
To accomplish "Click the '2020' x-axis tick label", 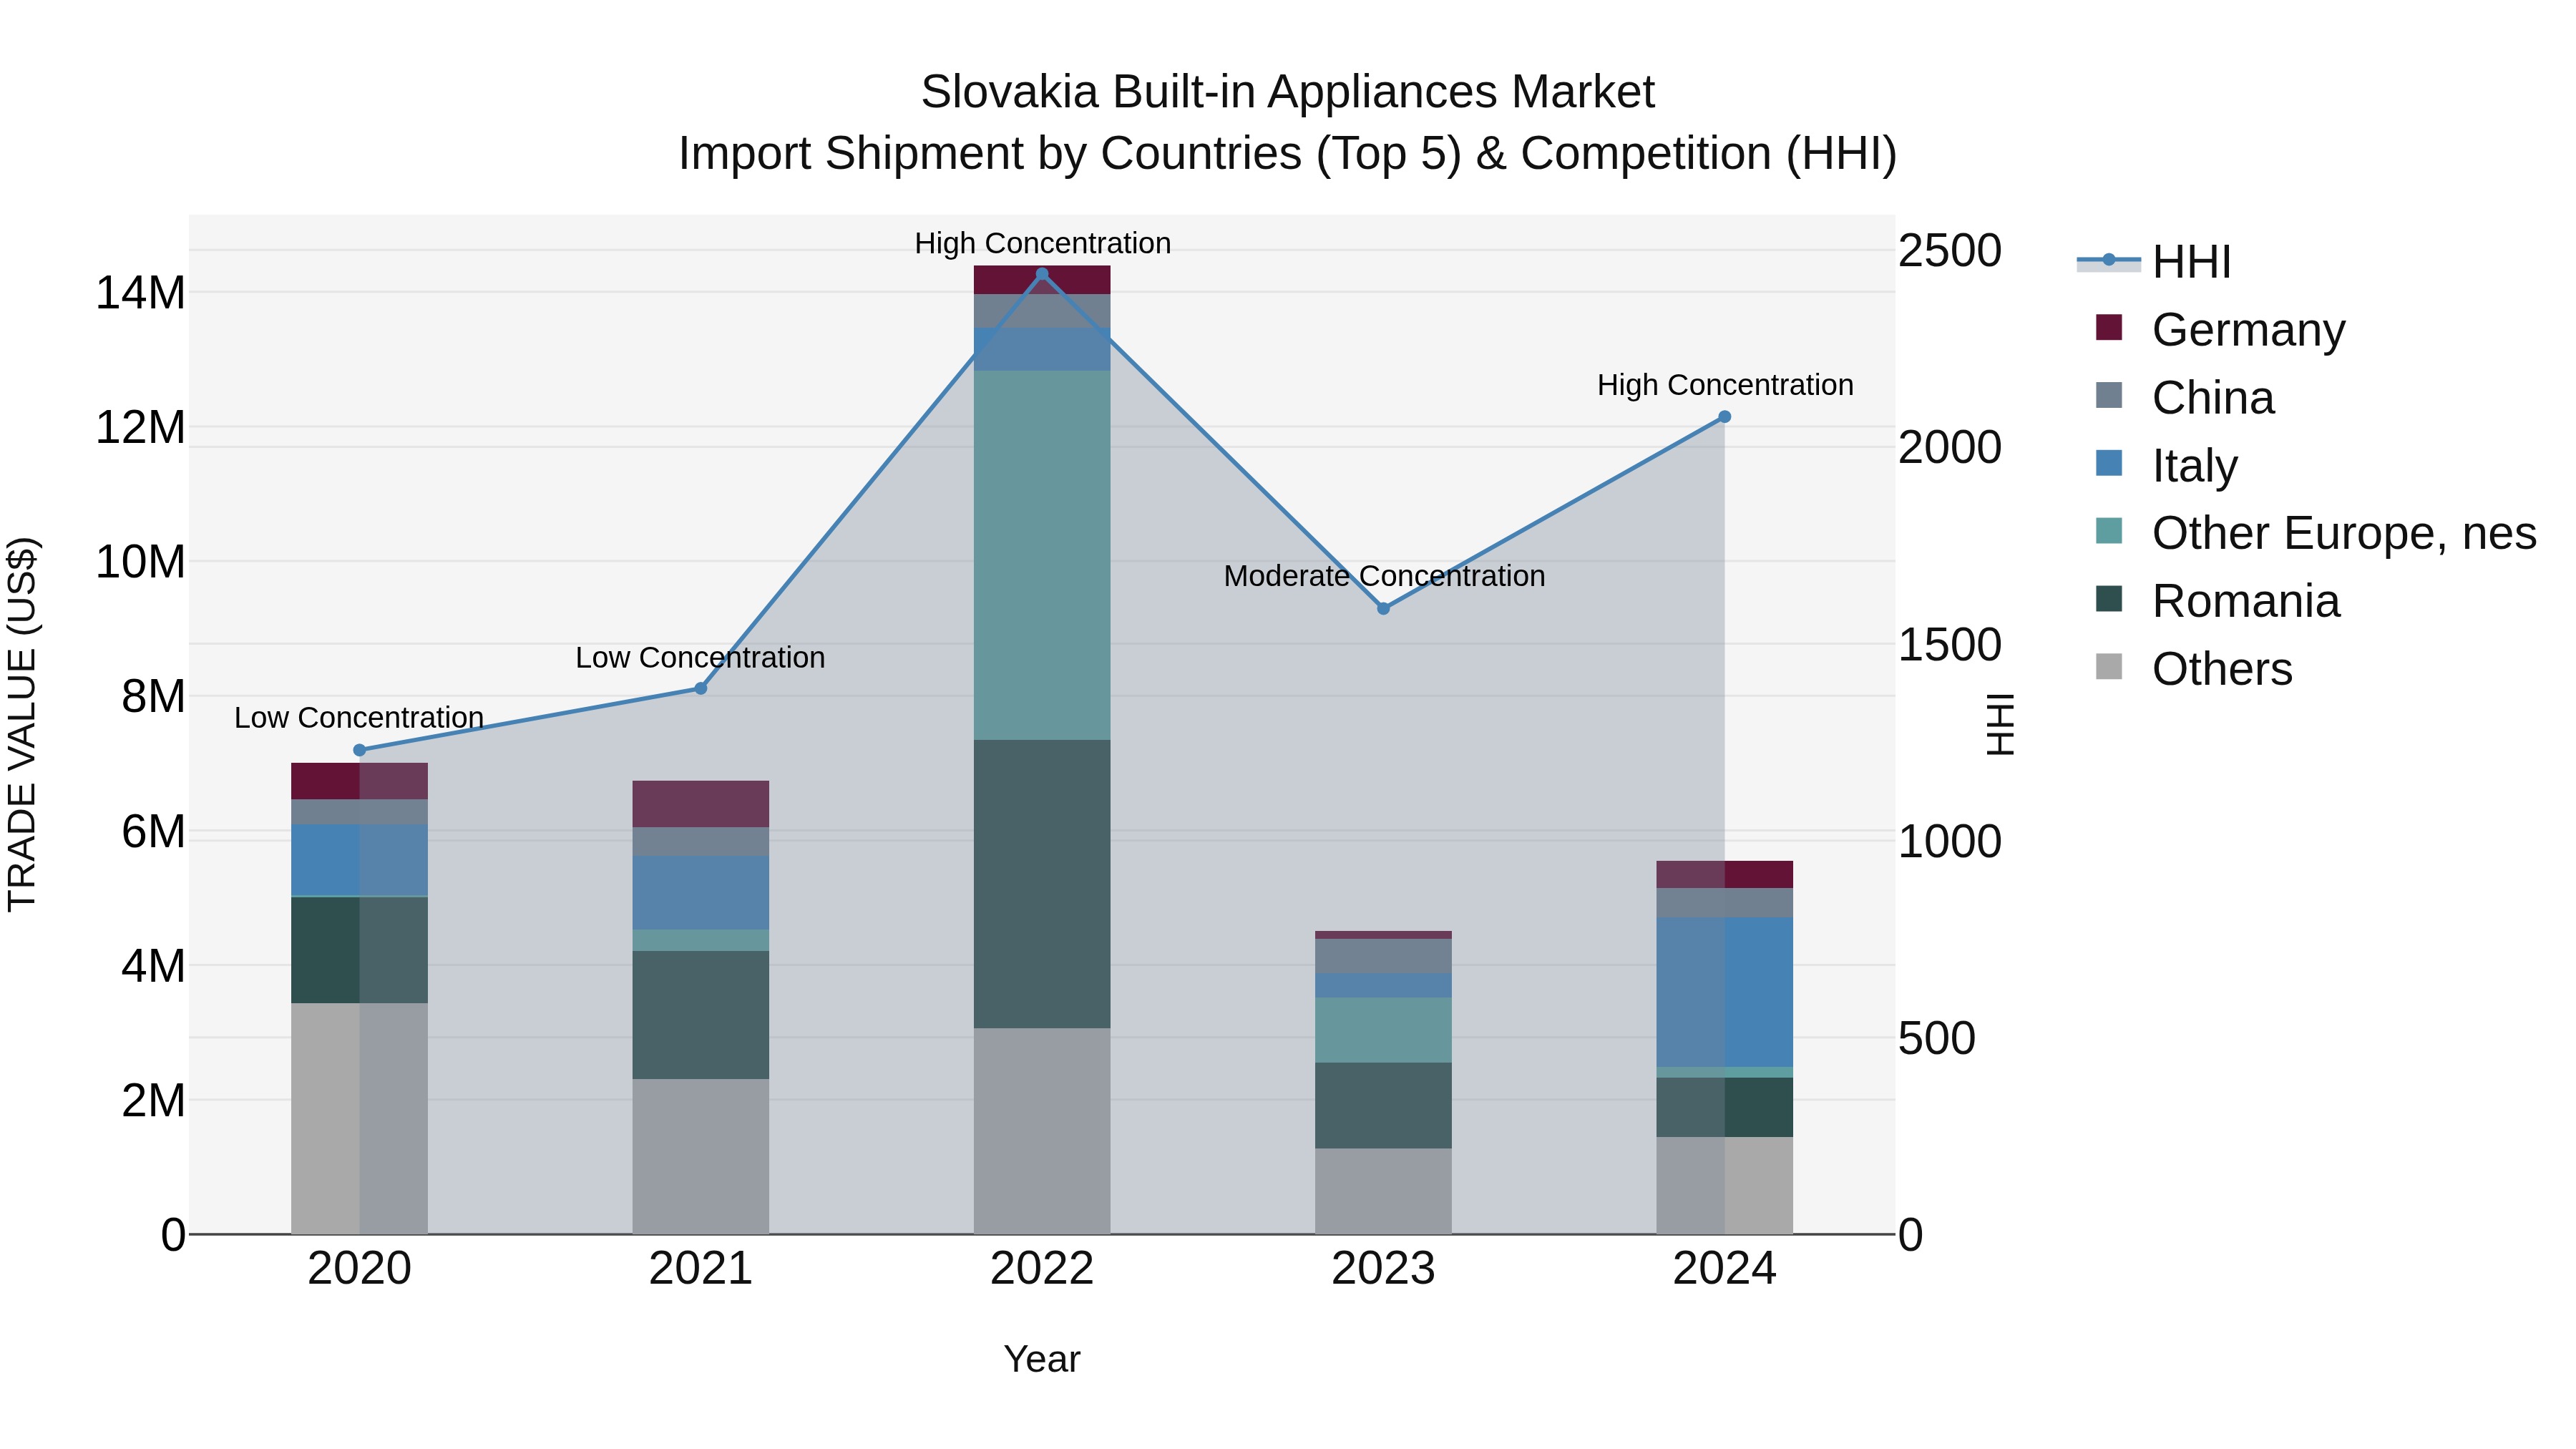I will (360, 1269).
